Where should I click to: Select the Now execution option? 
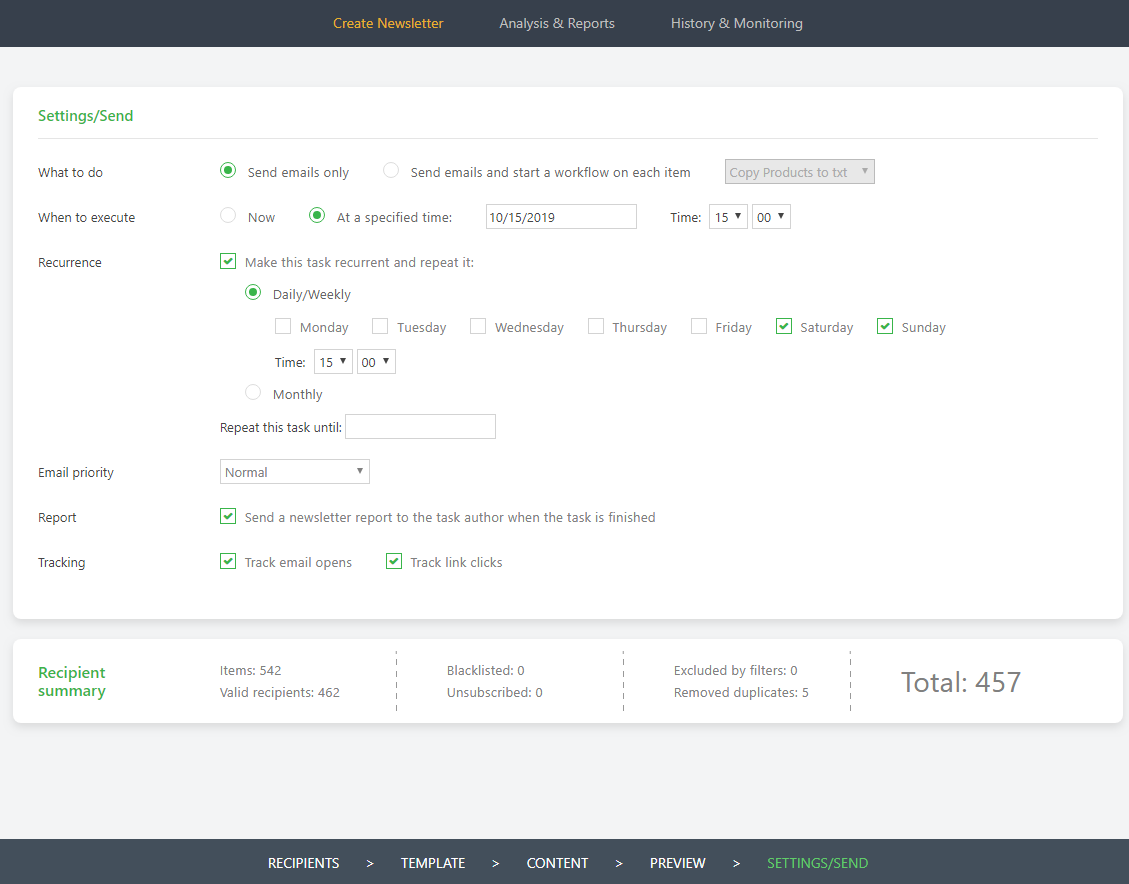[228, 216]
